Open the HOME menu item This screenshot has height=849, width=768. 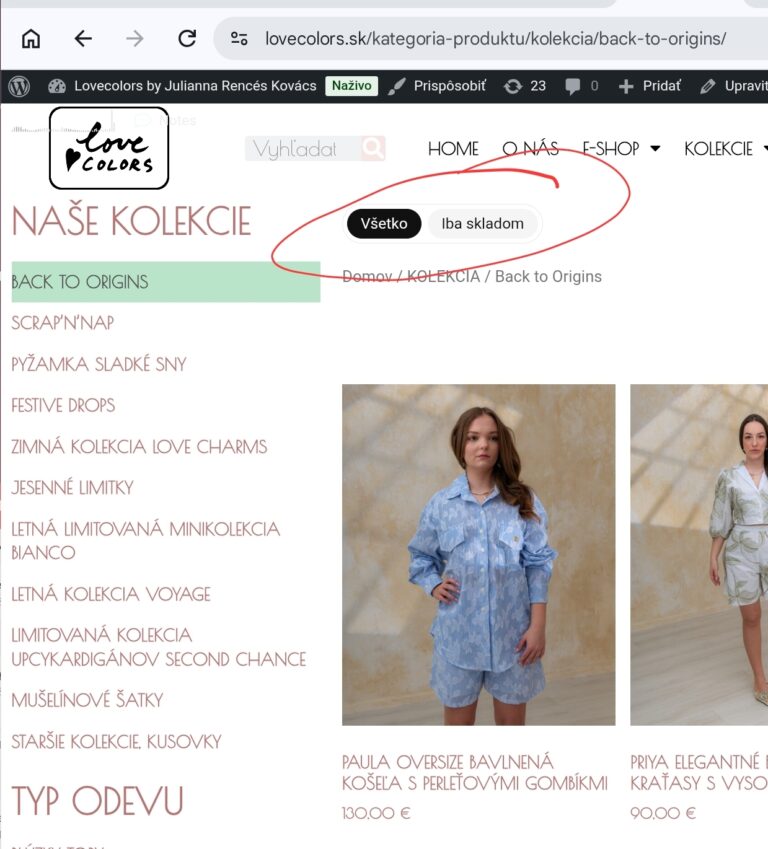coord(453,149)
